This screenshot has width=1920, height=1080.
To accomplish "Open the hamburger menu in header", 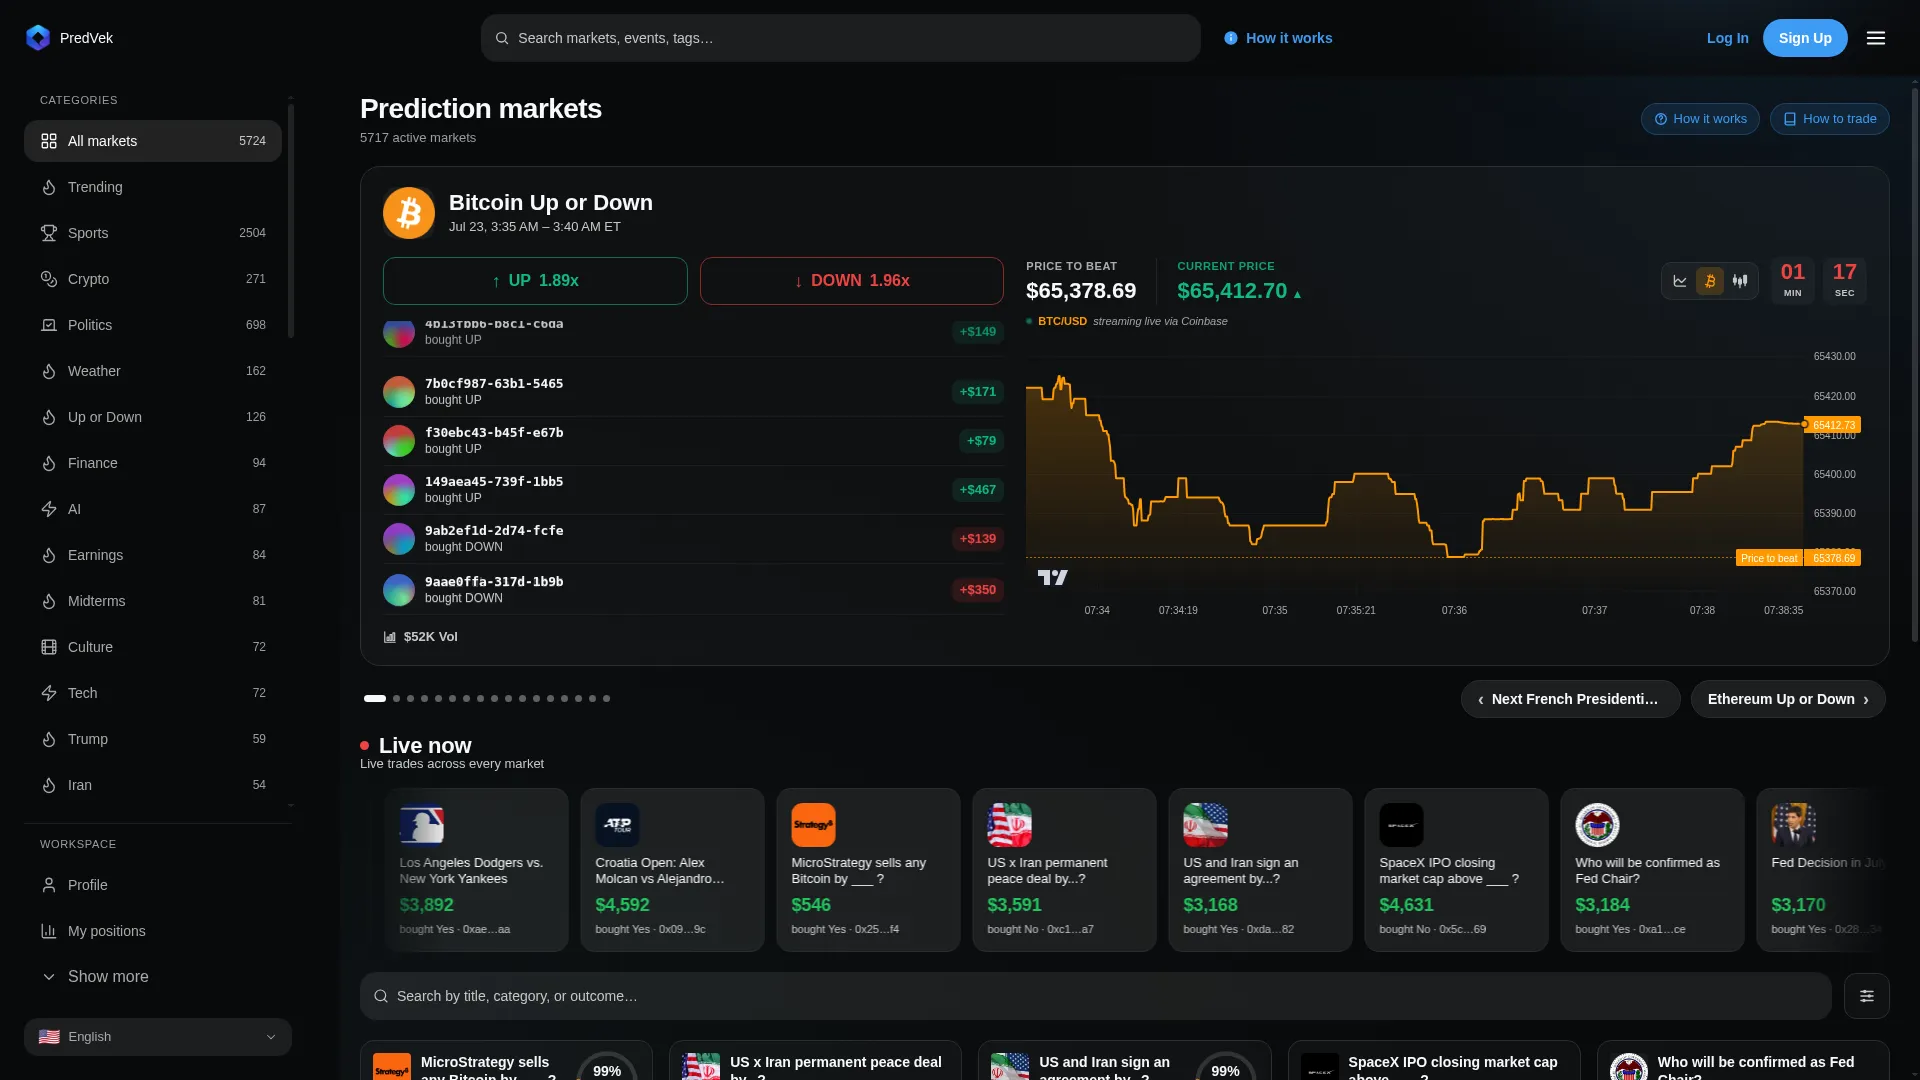I will [x=1876, y=38].
